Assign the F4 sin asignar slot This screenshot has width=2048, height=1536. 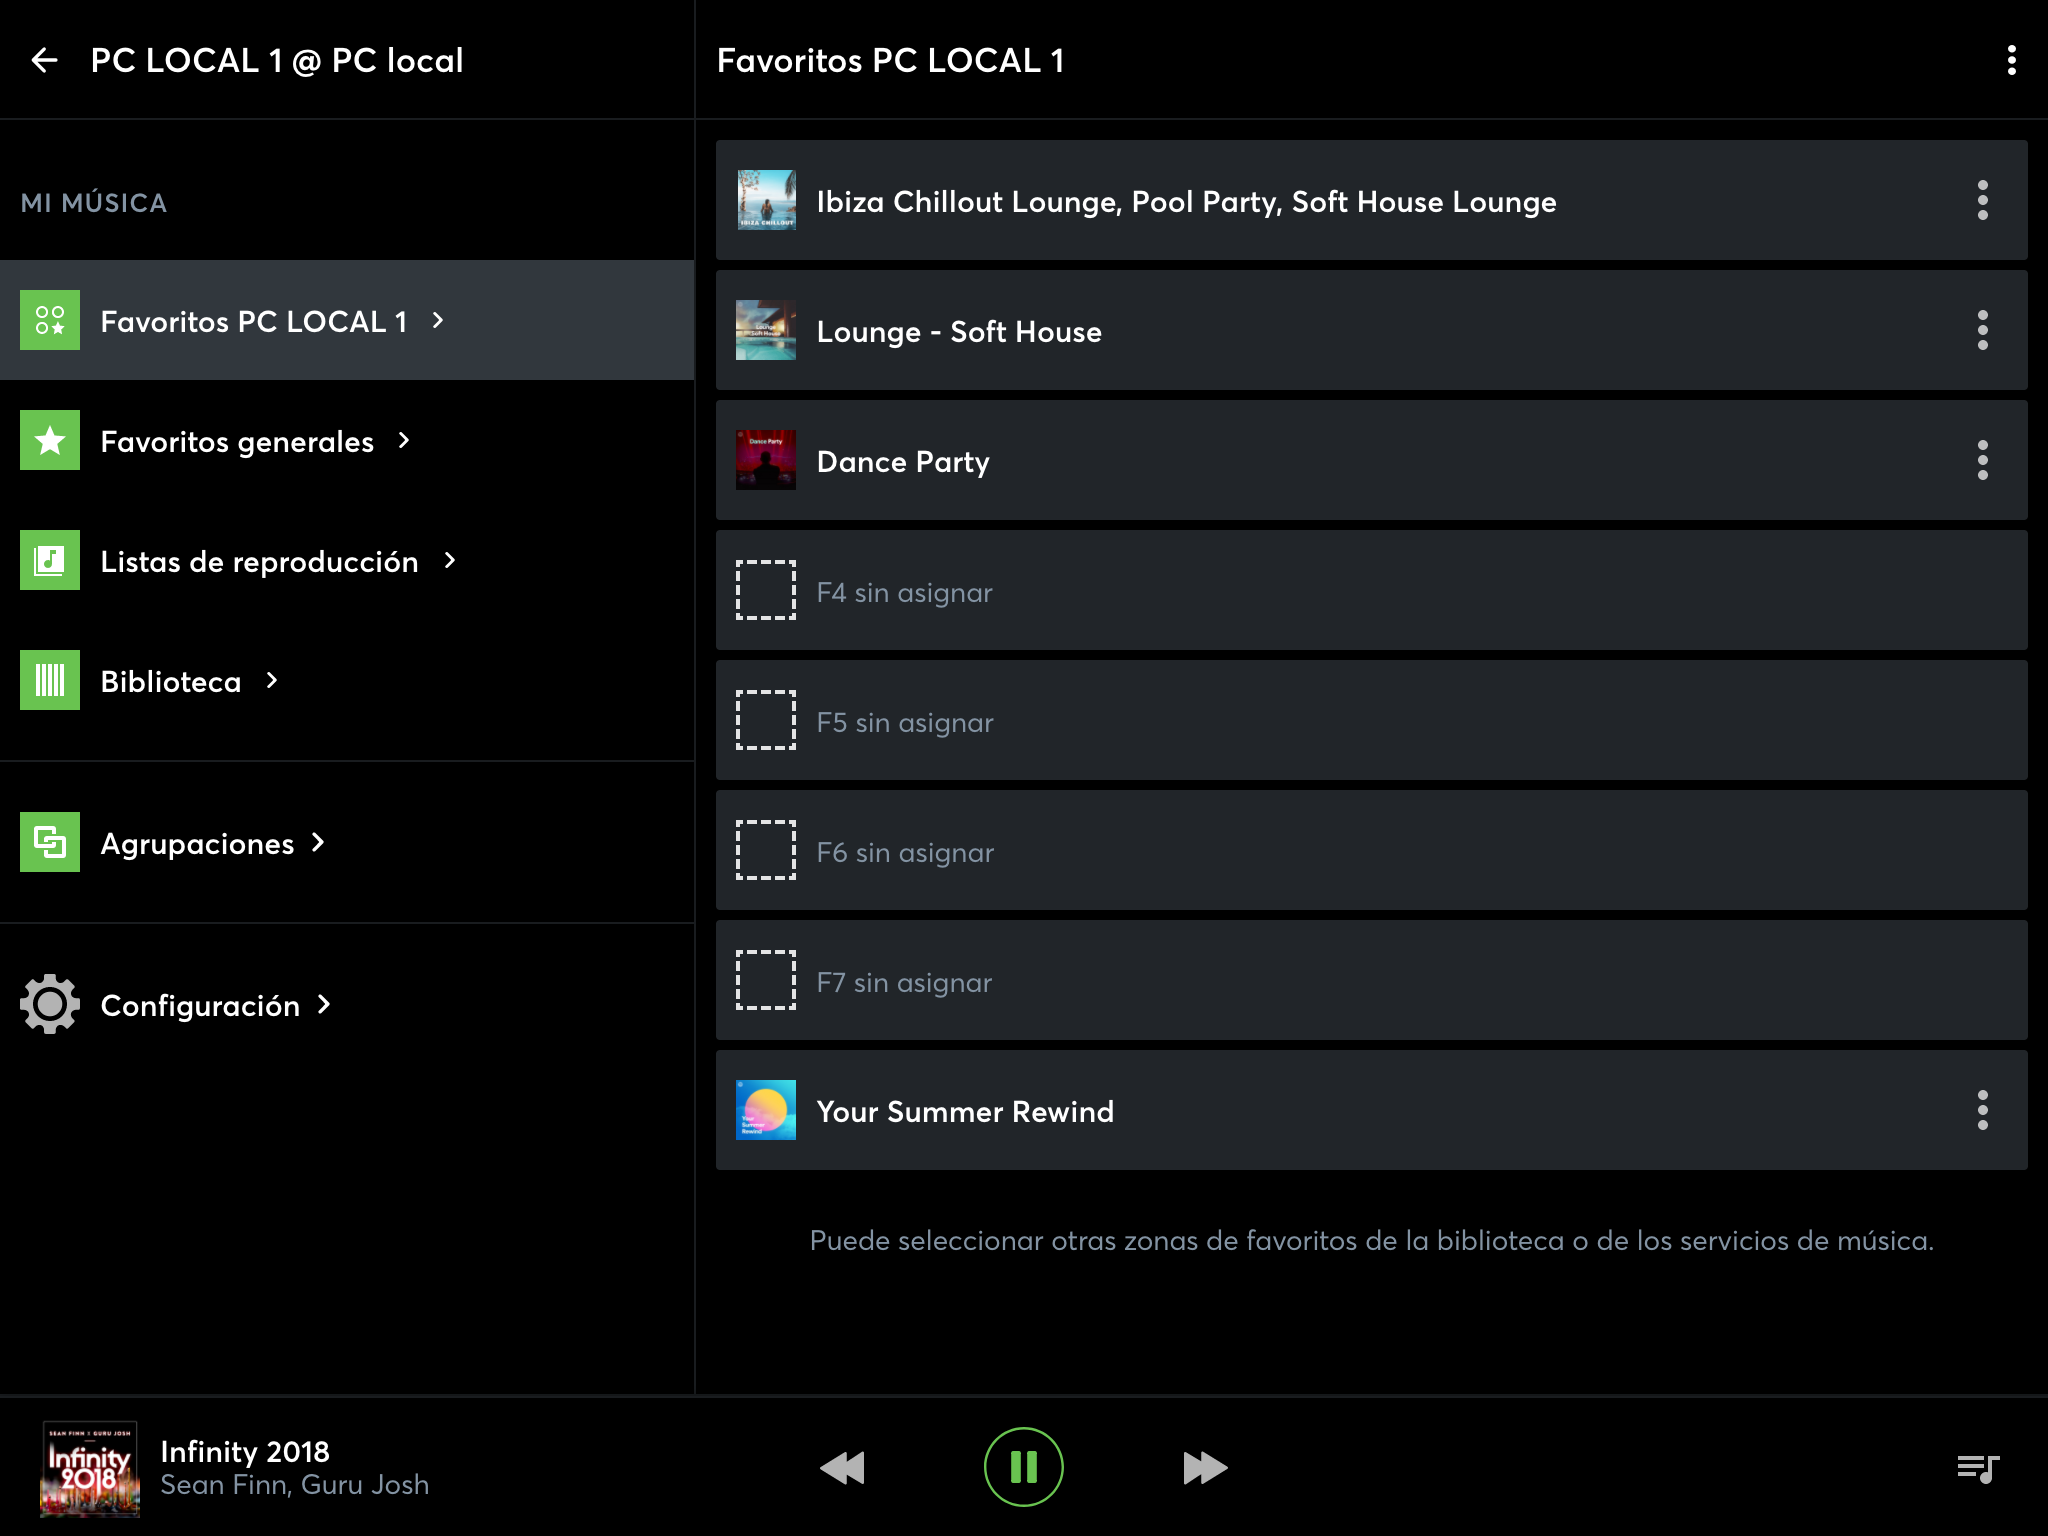[x=904, y=592]
